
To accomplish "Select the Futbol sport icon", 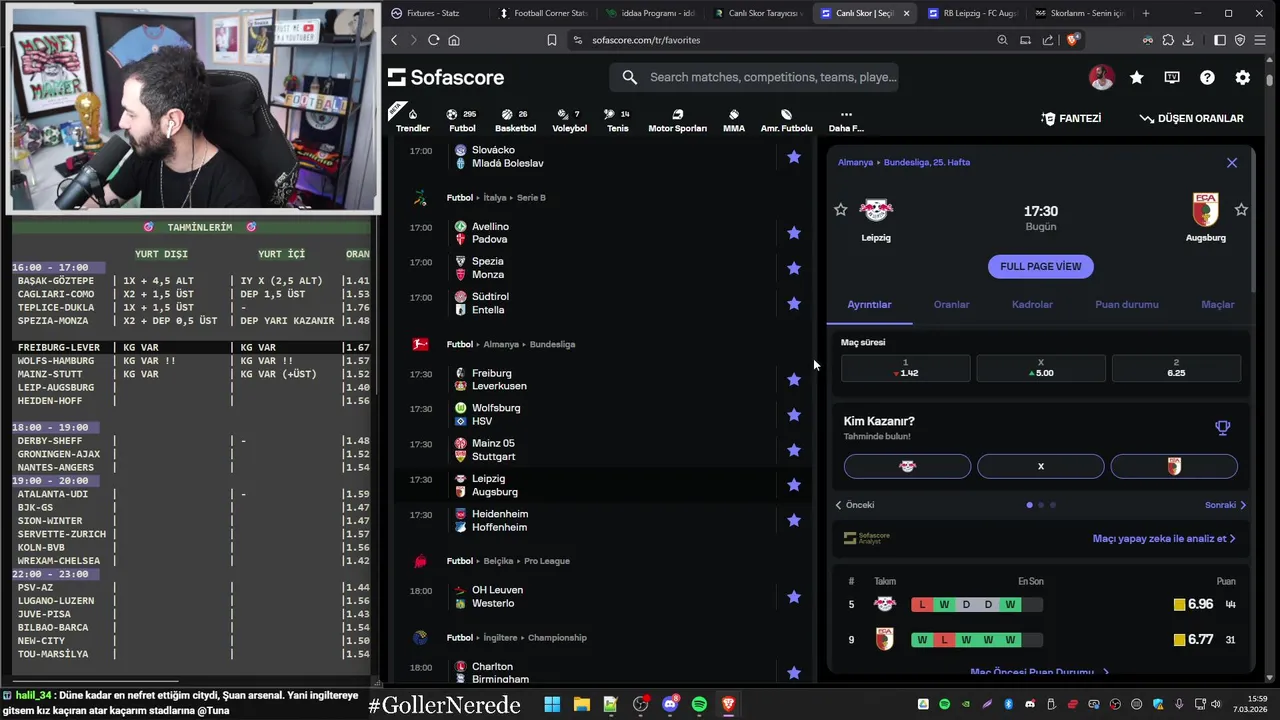I will [x=462, y=120].
